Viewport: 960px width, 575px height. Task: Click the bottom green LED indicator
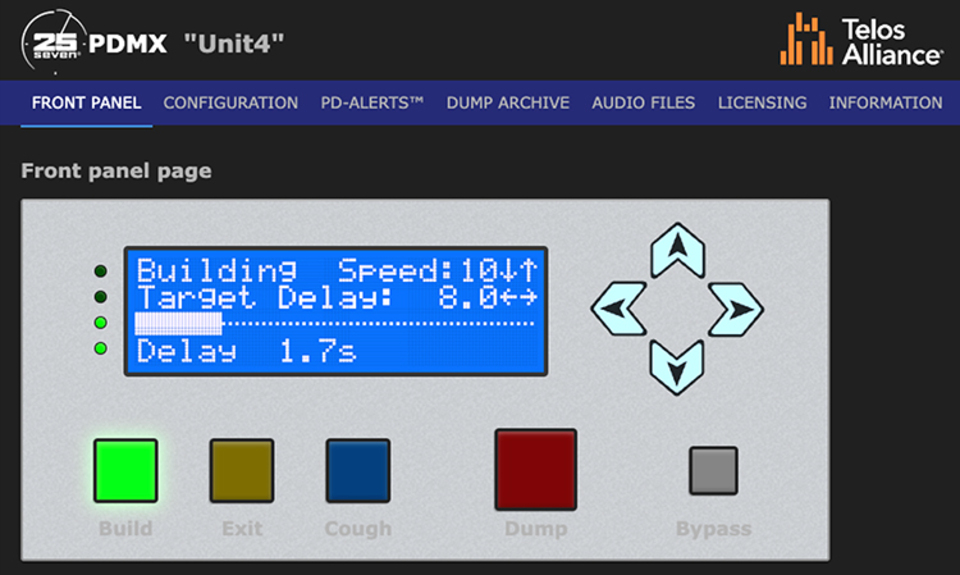pyautogui.click(x=100, y=348)
